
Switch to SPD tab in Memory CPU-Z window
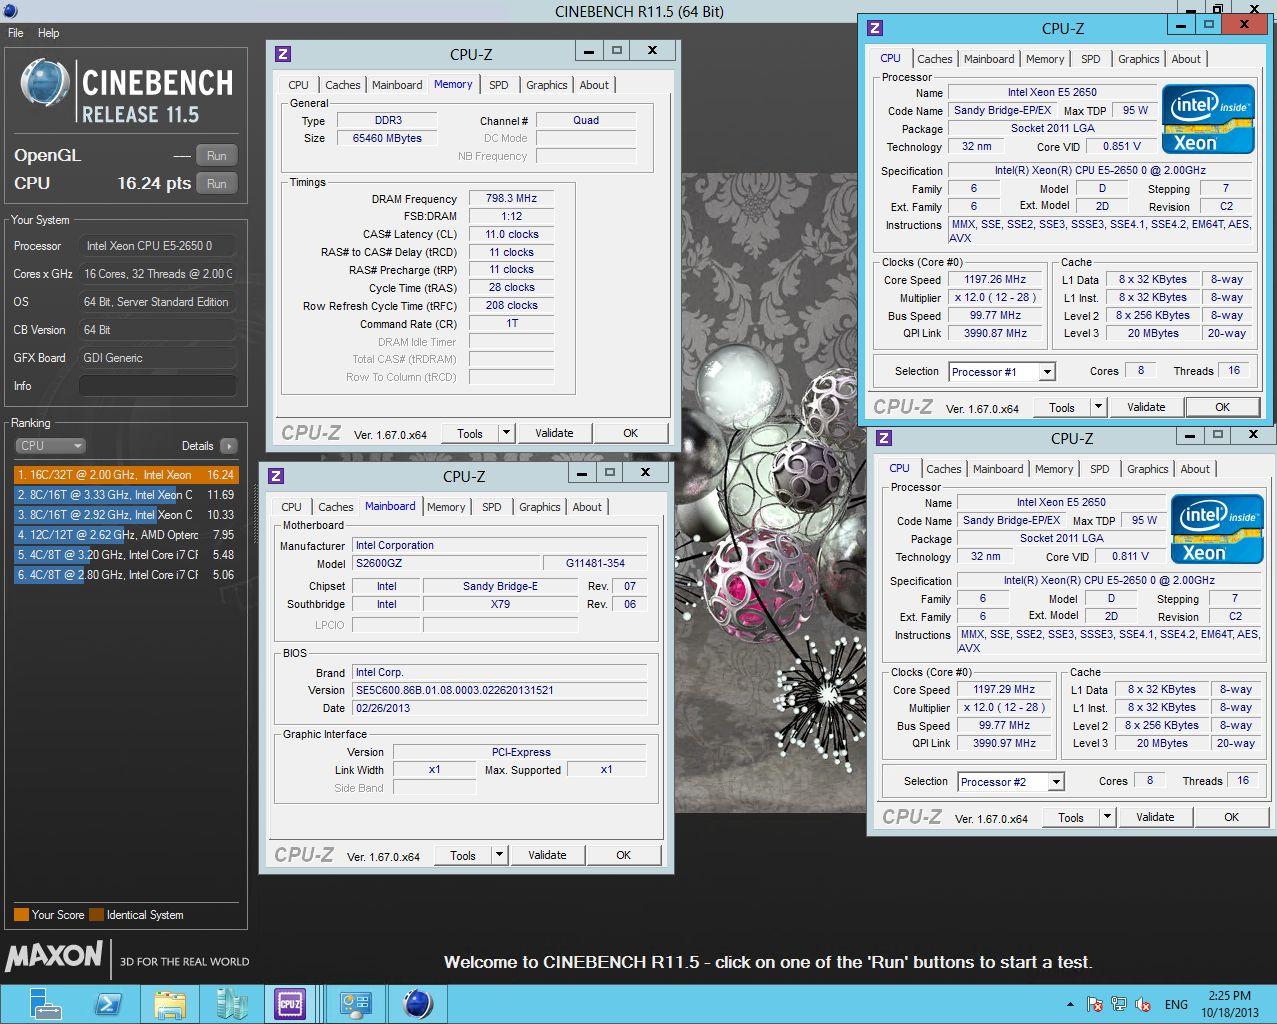(499, 85)
